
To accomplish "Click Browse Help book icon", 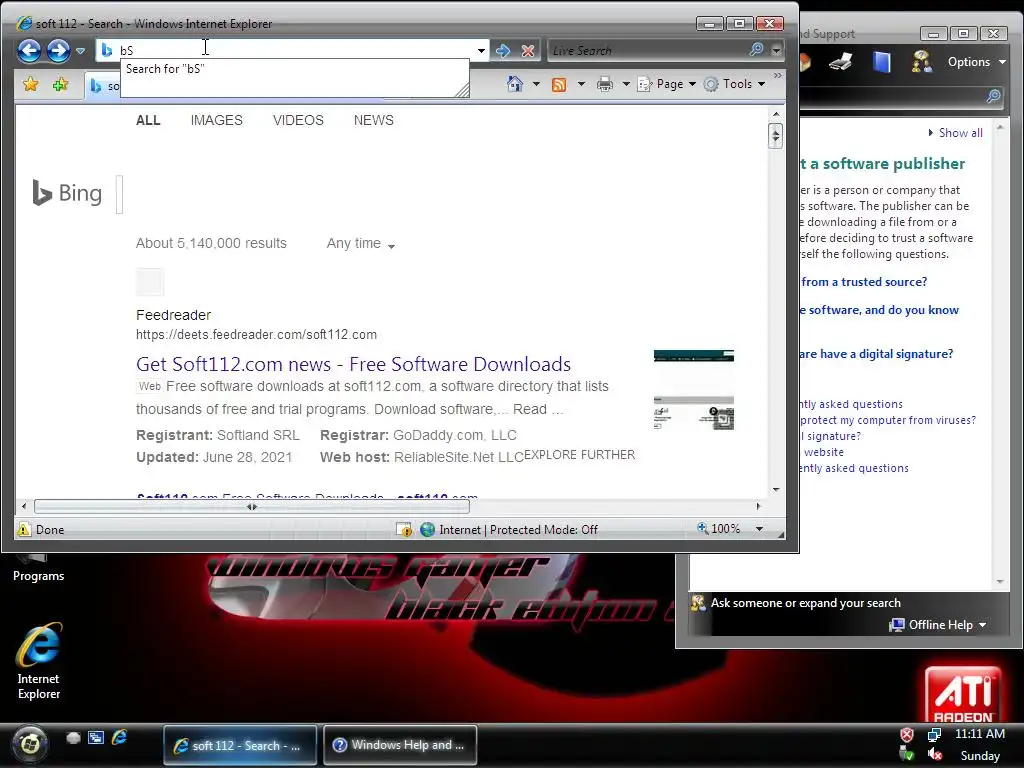I will 882,62.
